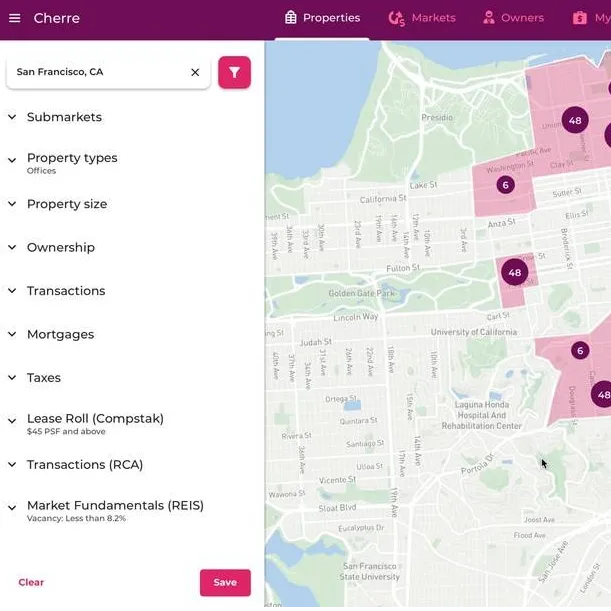This screenshot has width=611, height=611.
Task: Expand the Market Fundamentals (REIS) chevron
Action: pos(12,507)
